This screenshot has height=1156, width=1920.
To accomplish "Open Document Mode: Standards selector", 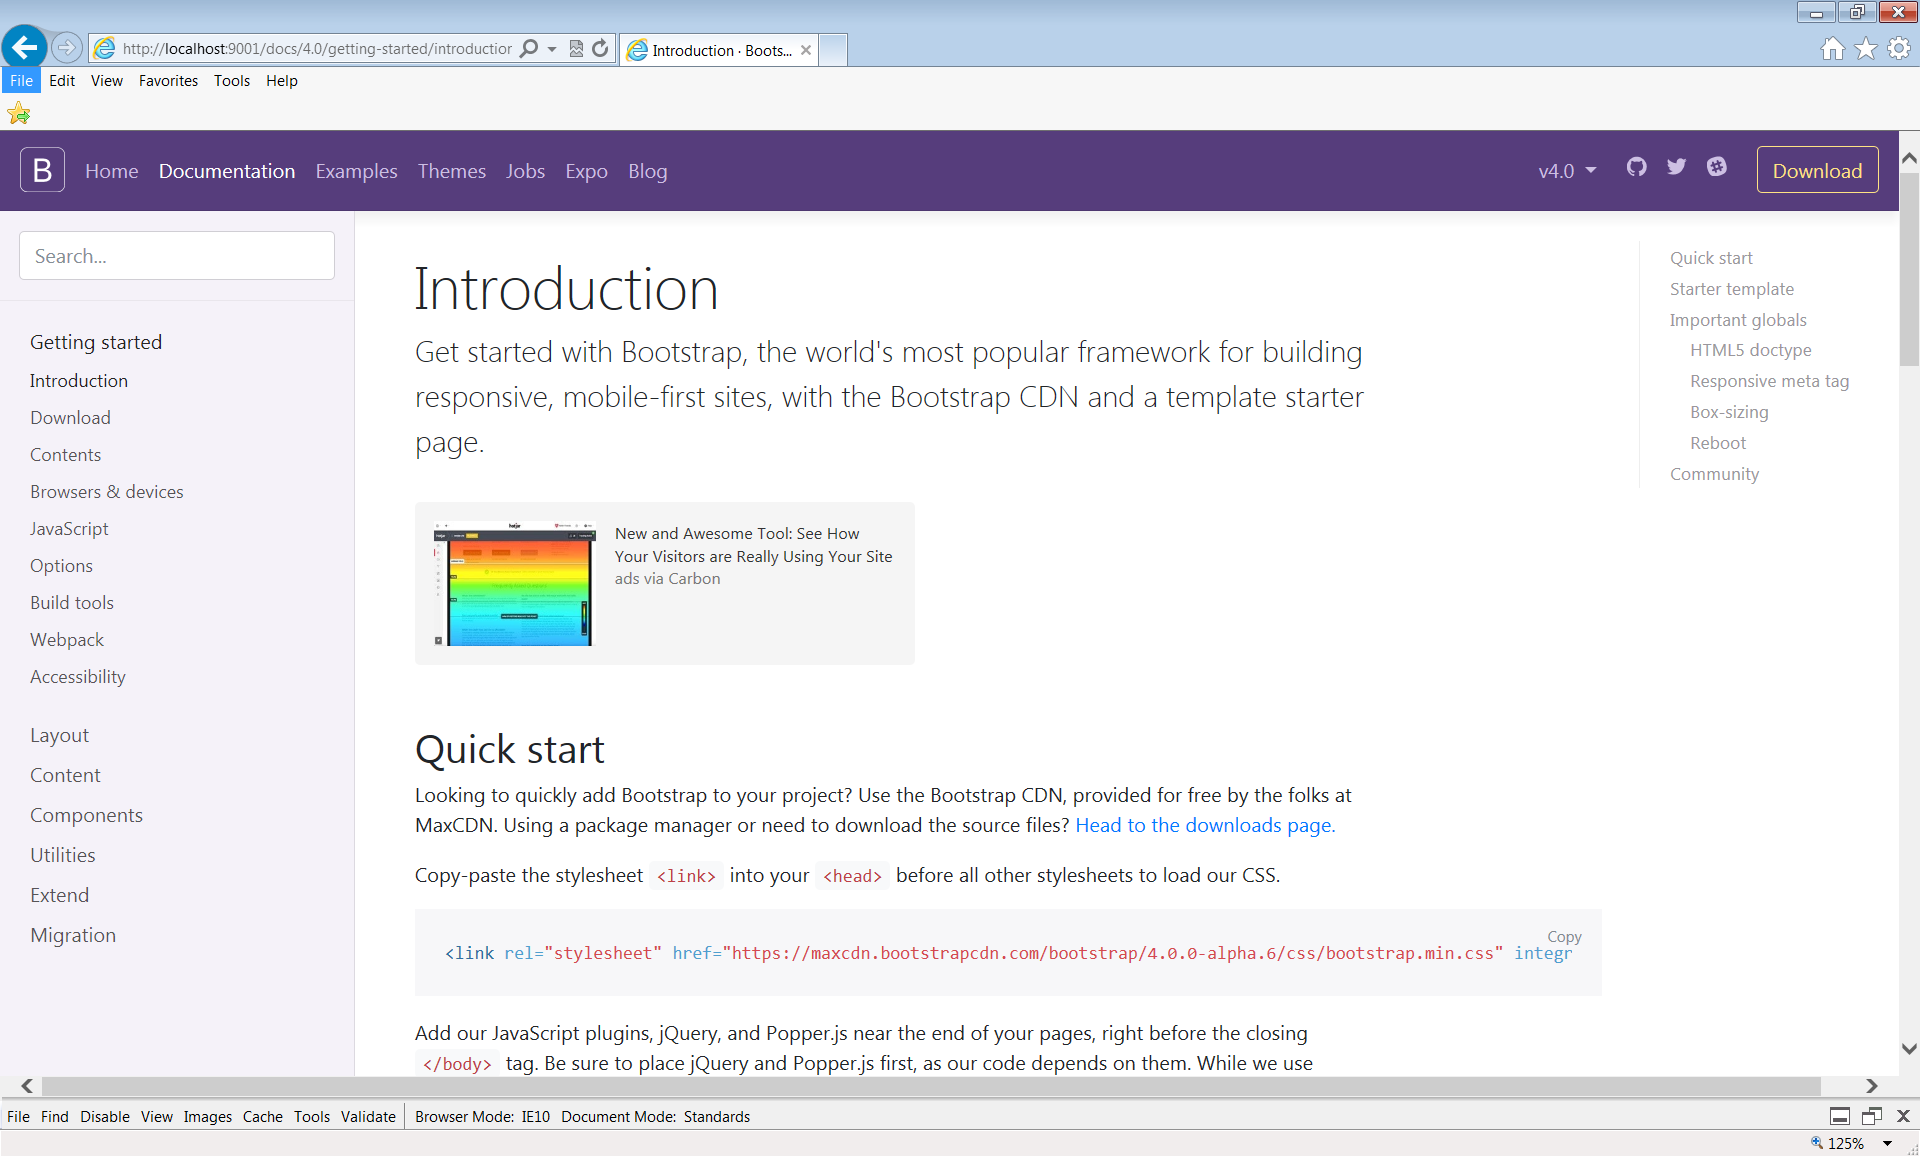I will click(x=655, y=1117).
